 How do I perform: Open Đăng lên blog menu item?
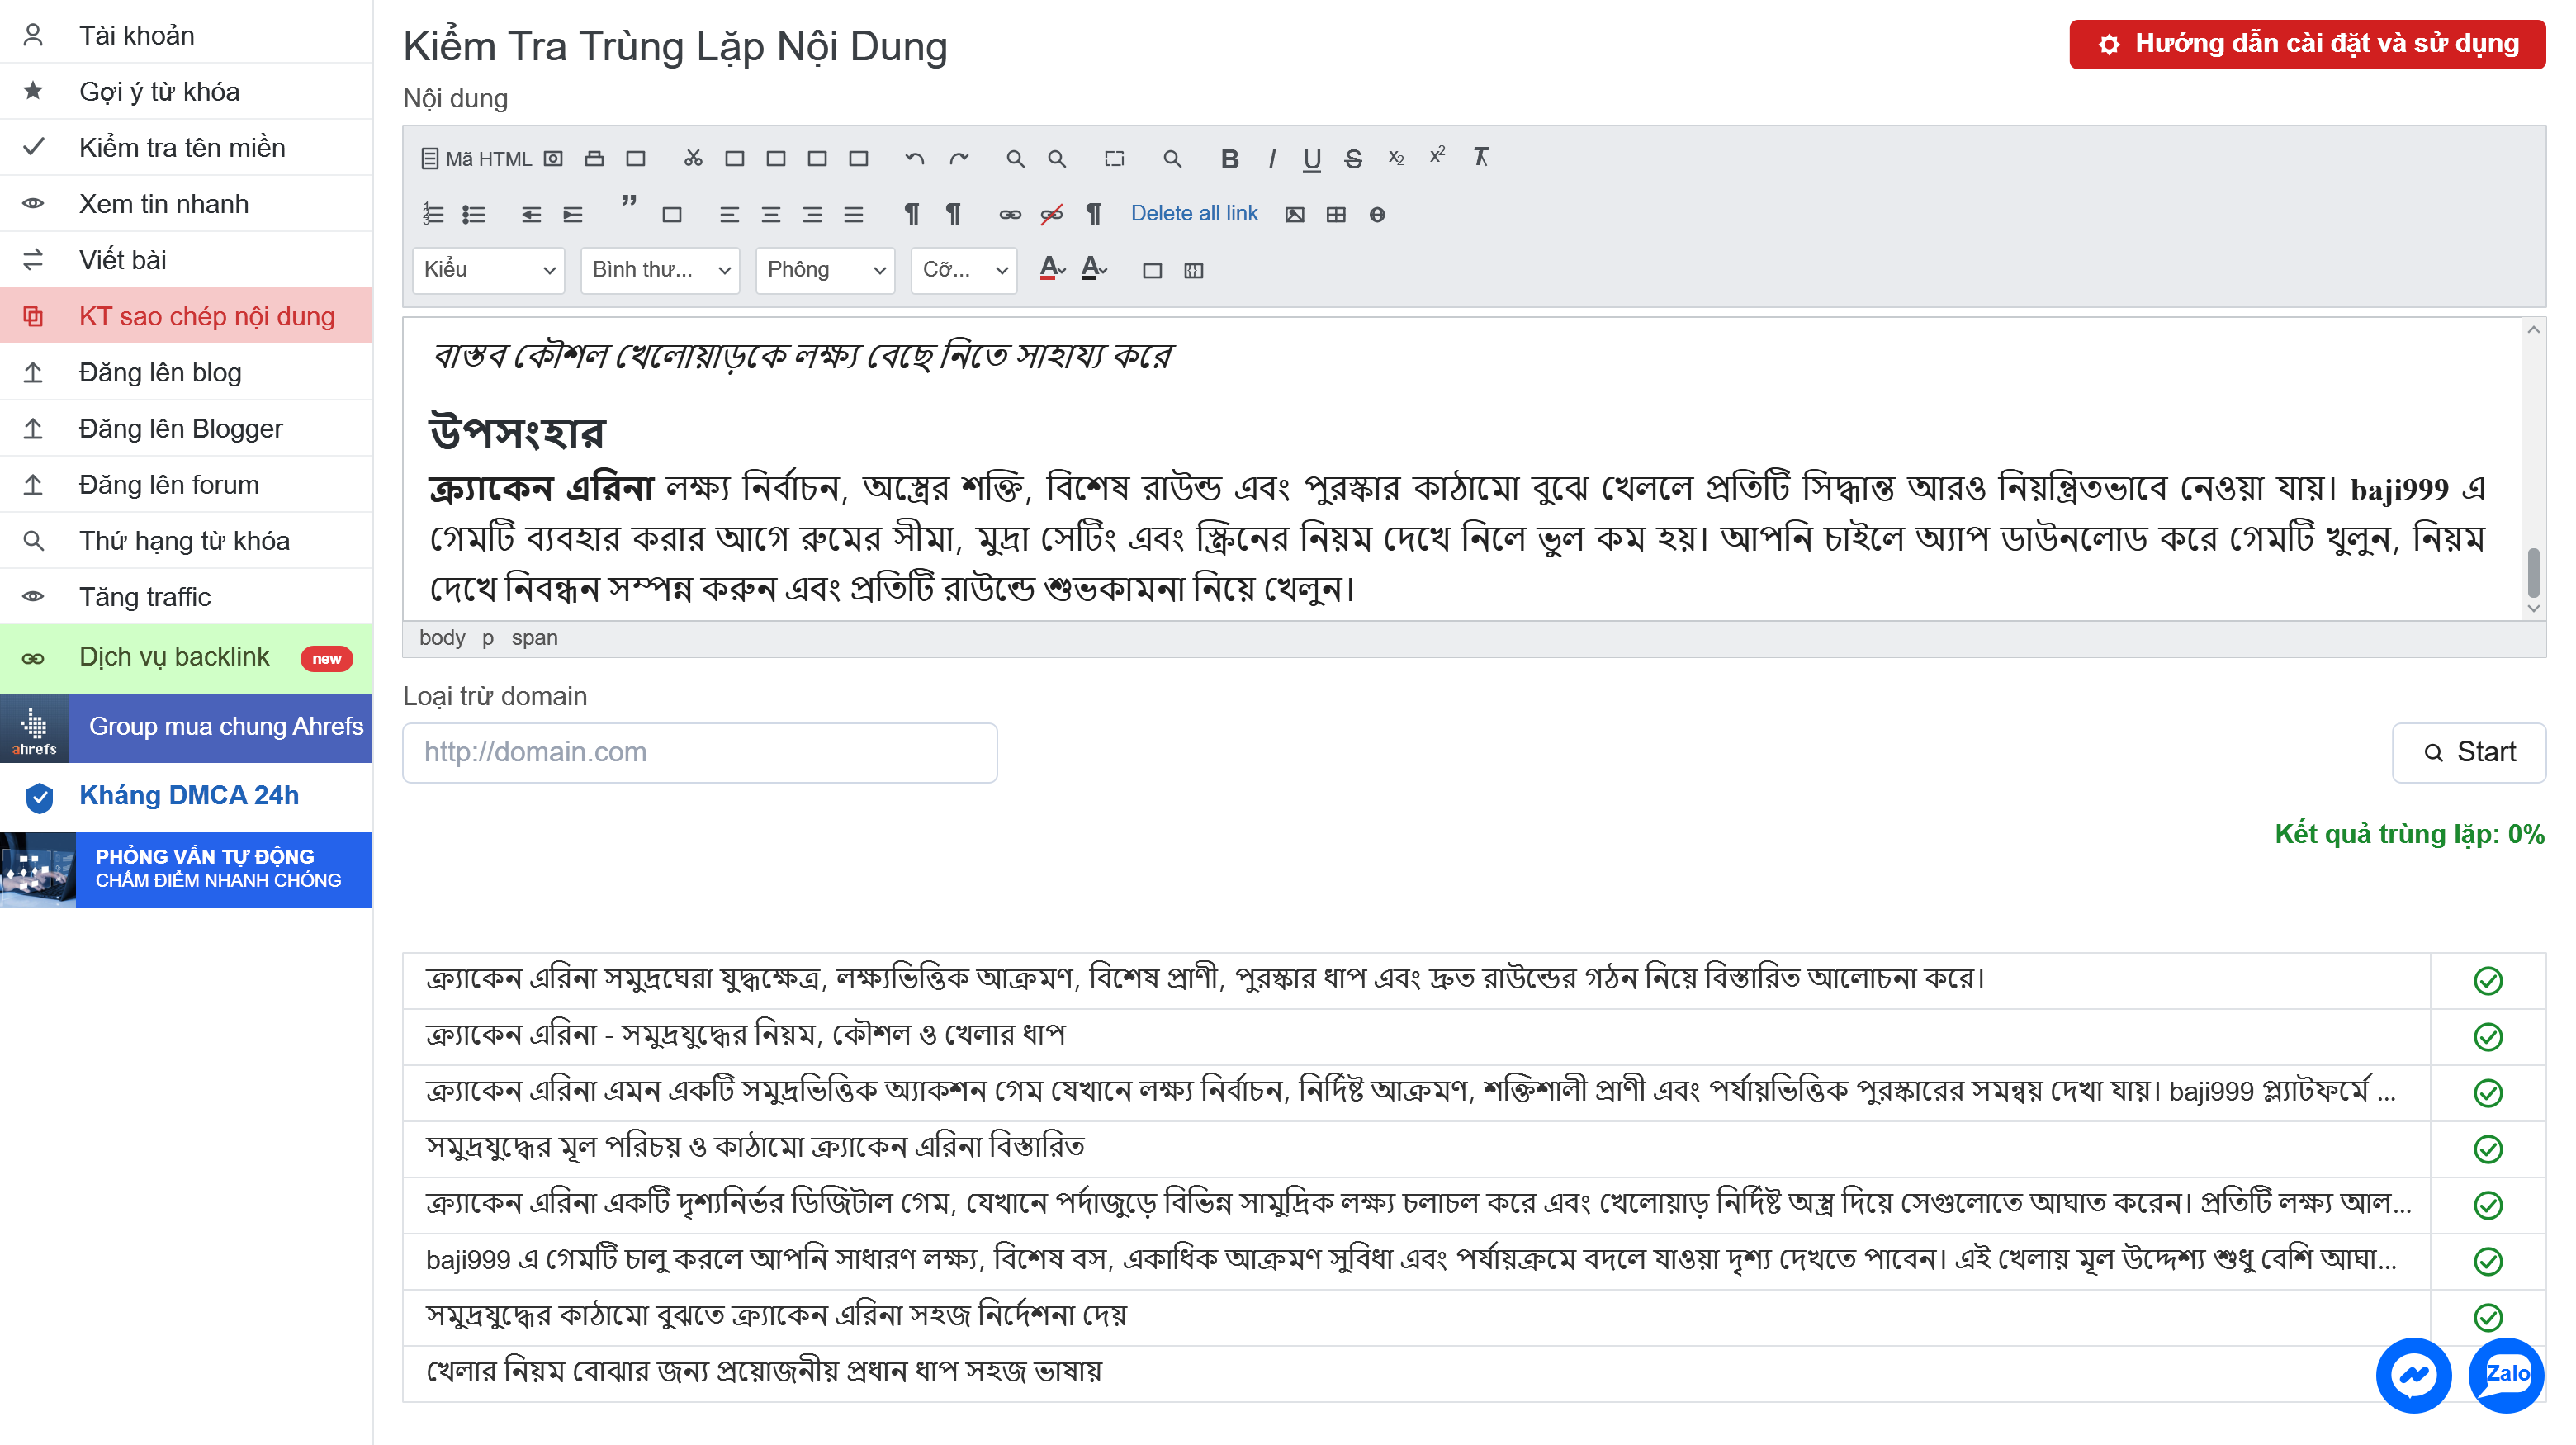186,372
